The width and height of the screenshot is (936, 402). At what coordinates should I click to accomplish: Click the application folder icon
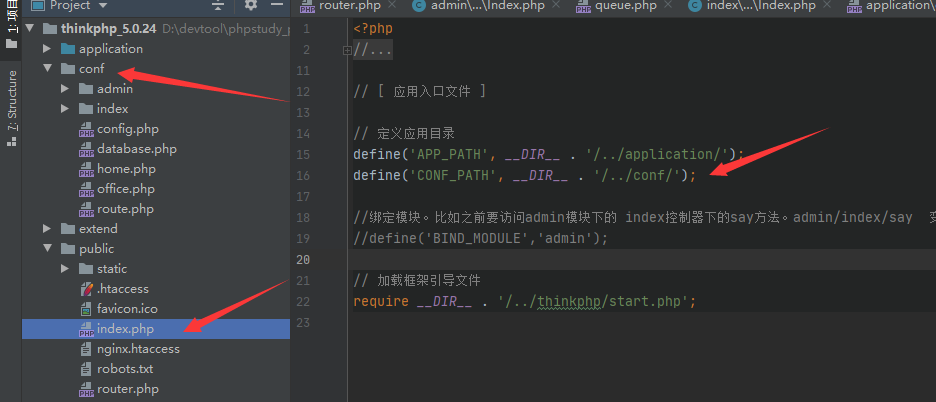tap(68, 49)
